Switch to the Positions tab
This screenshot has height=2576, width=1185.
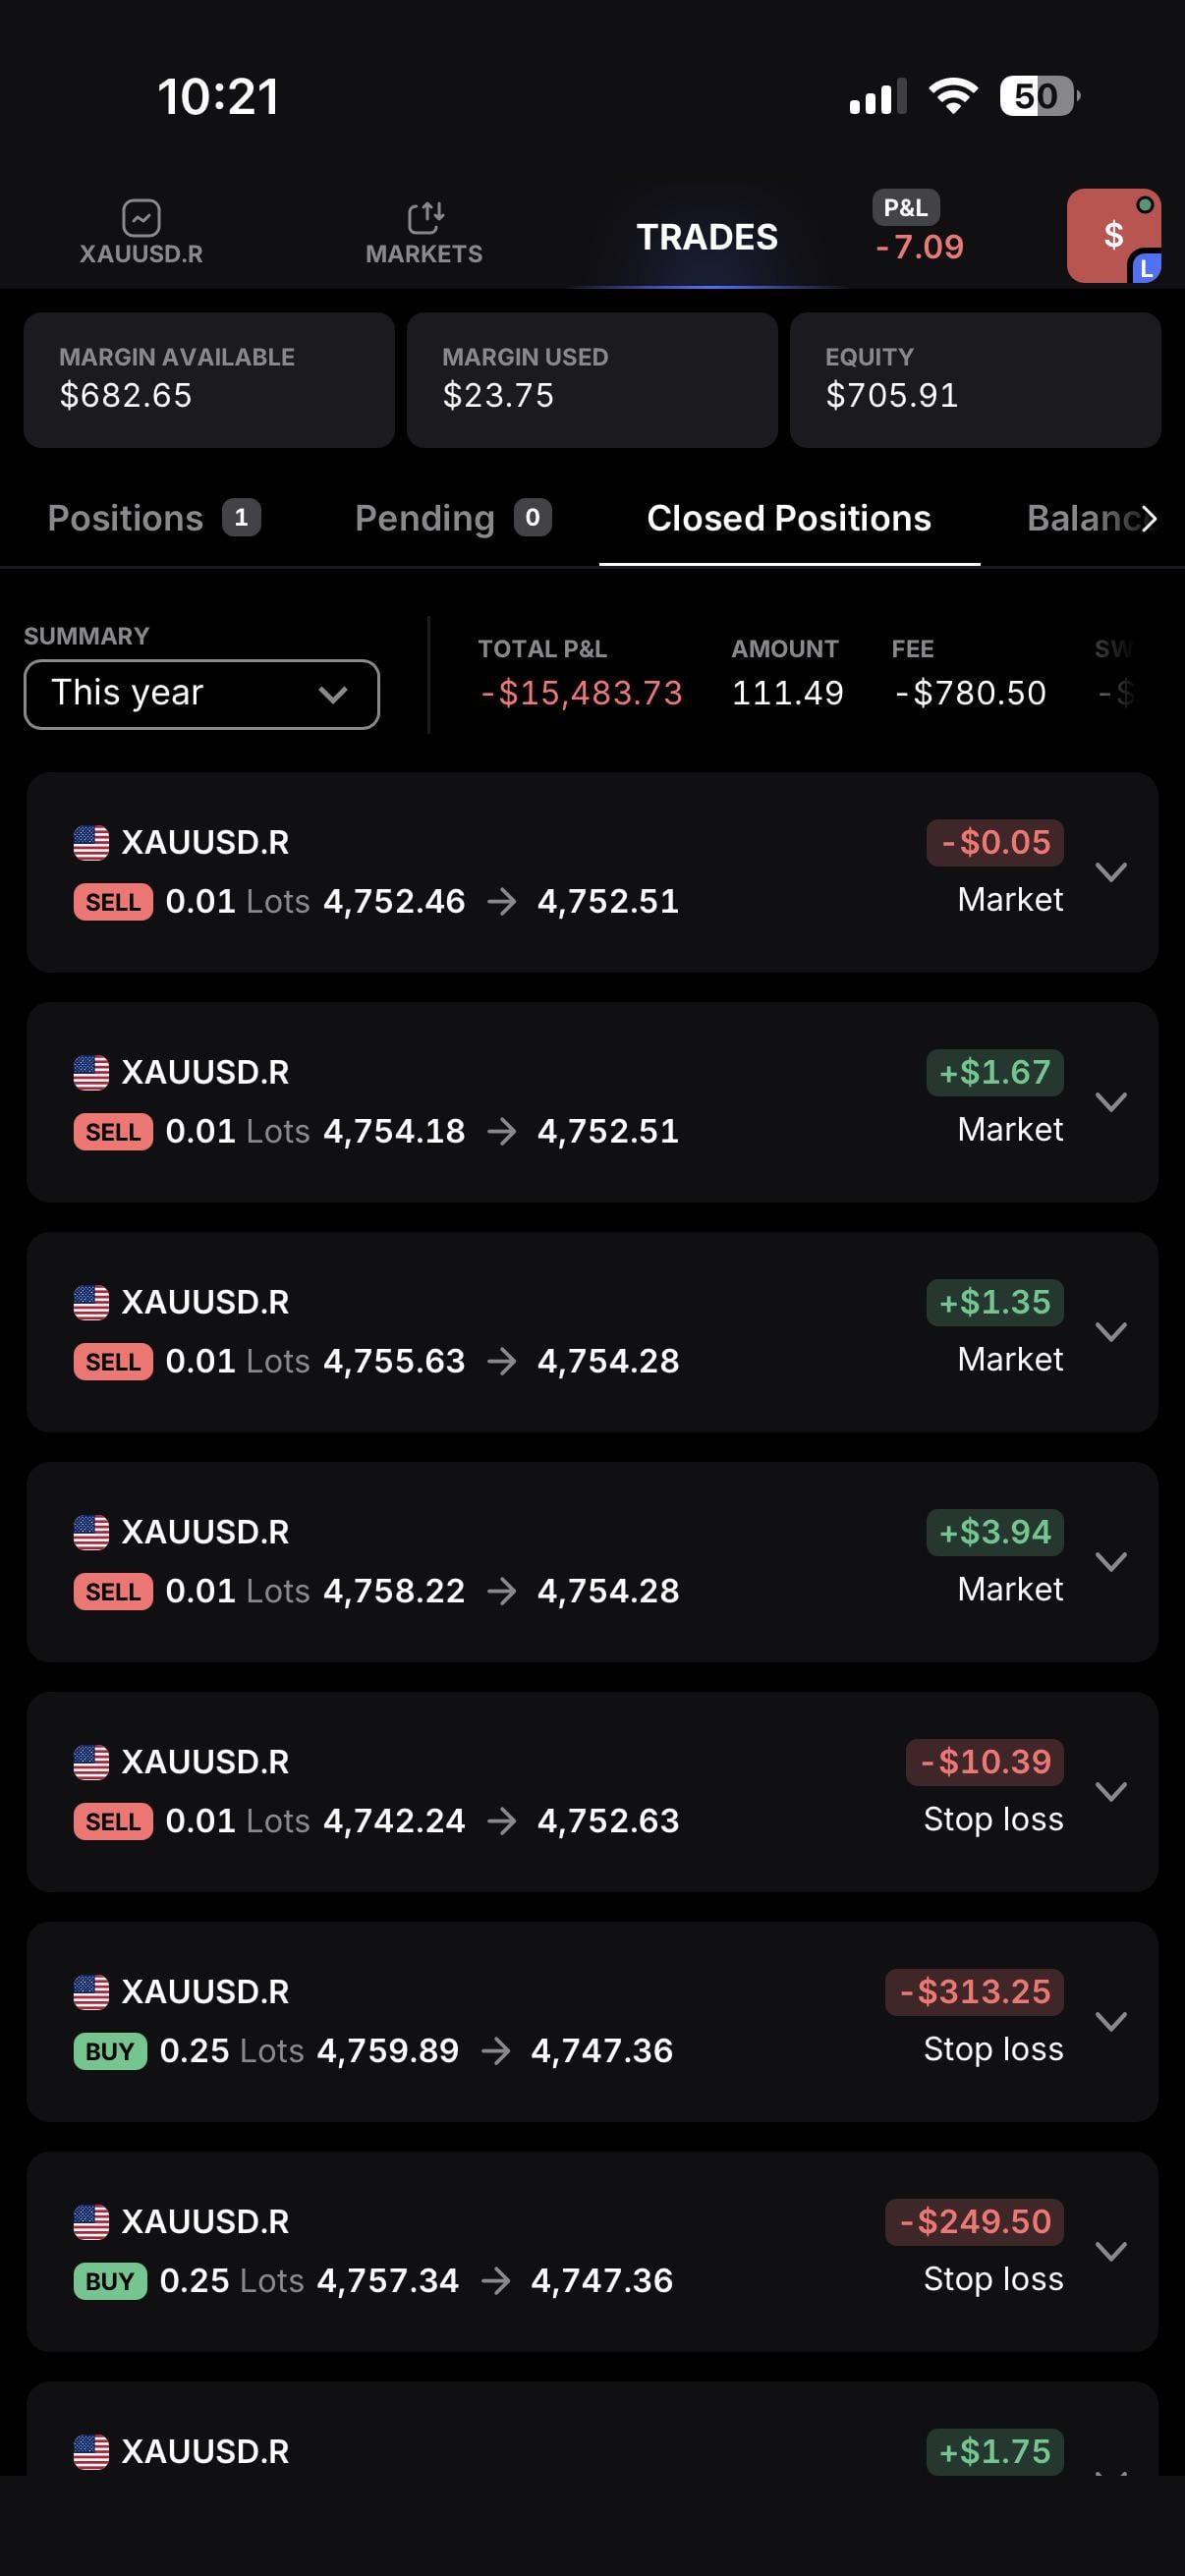(153, 518)
